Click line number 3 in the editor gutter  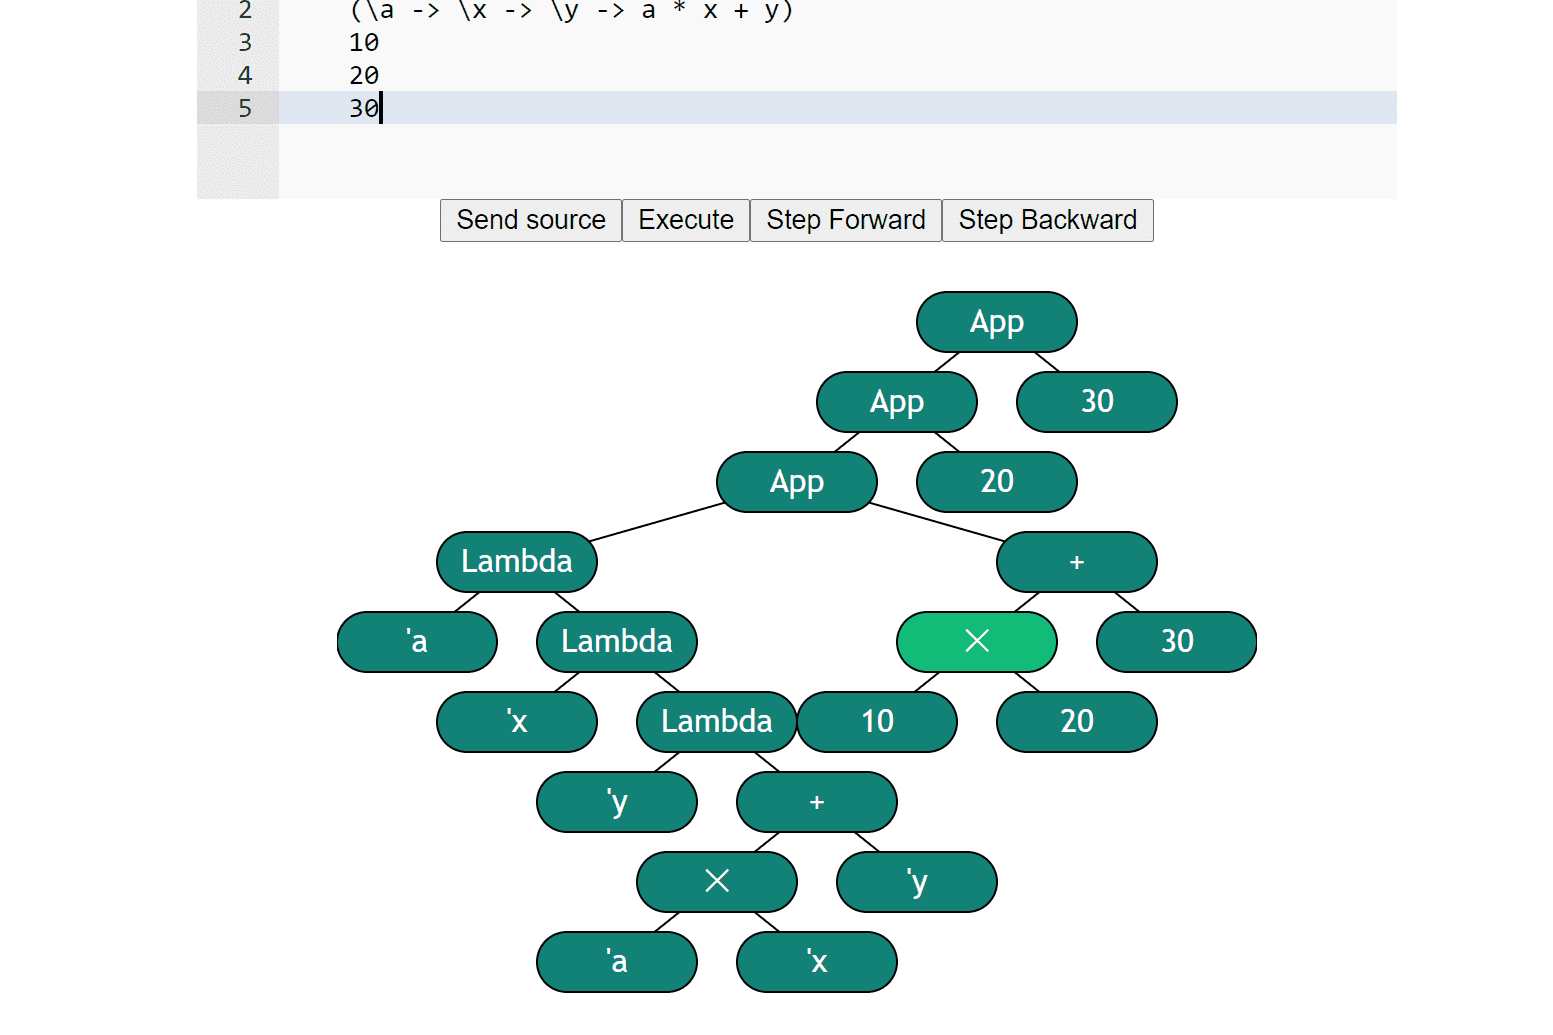[245, 43]
